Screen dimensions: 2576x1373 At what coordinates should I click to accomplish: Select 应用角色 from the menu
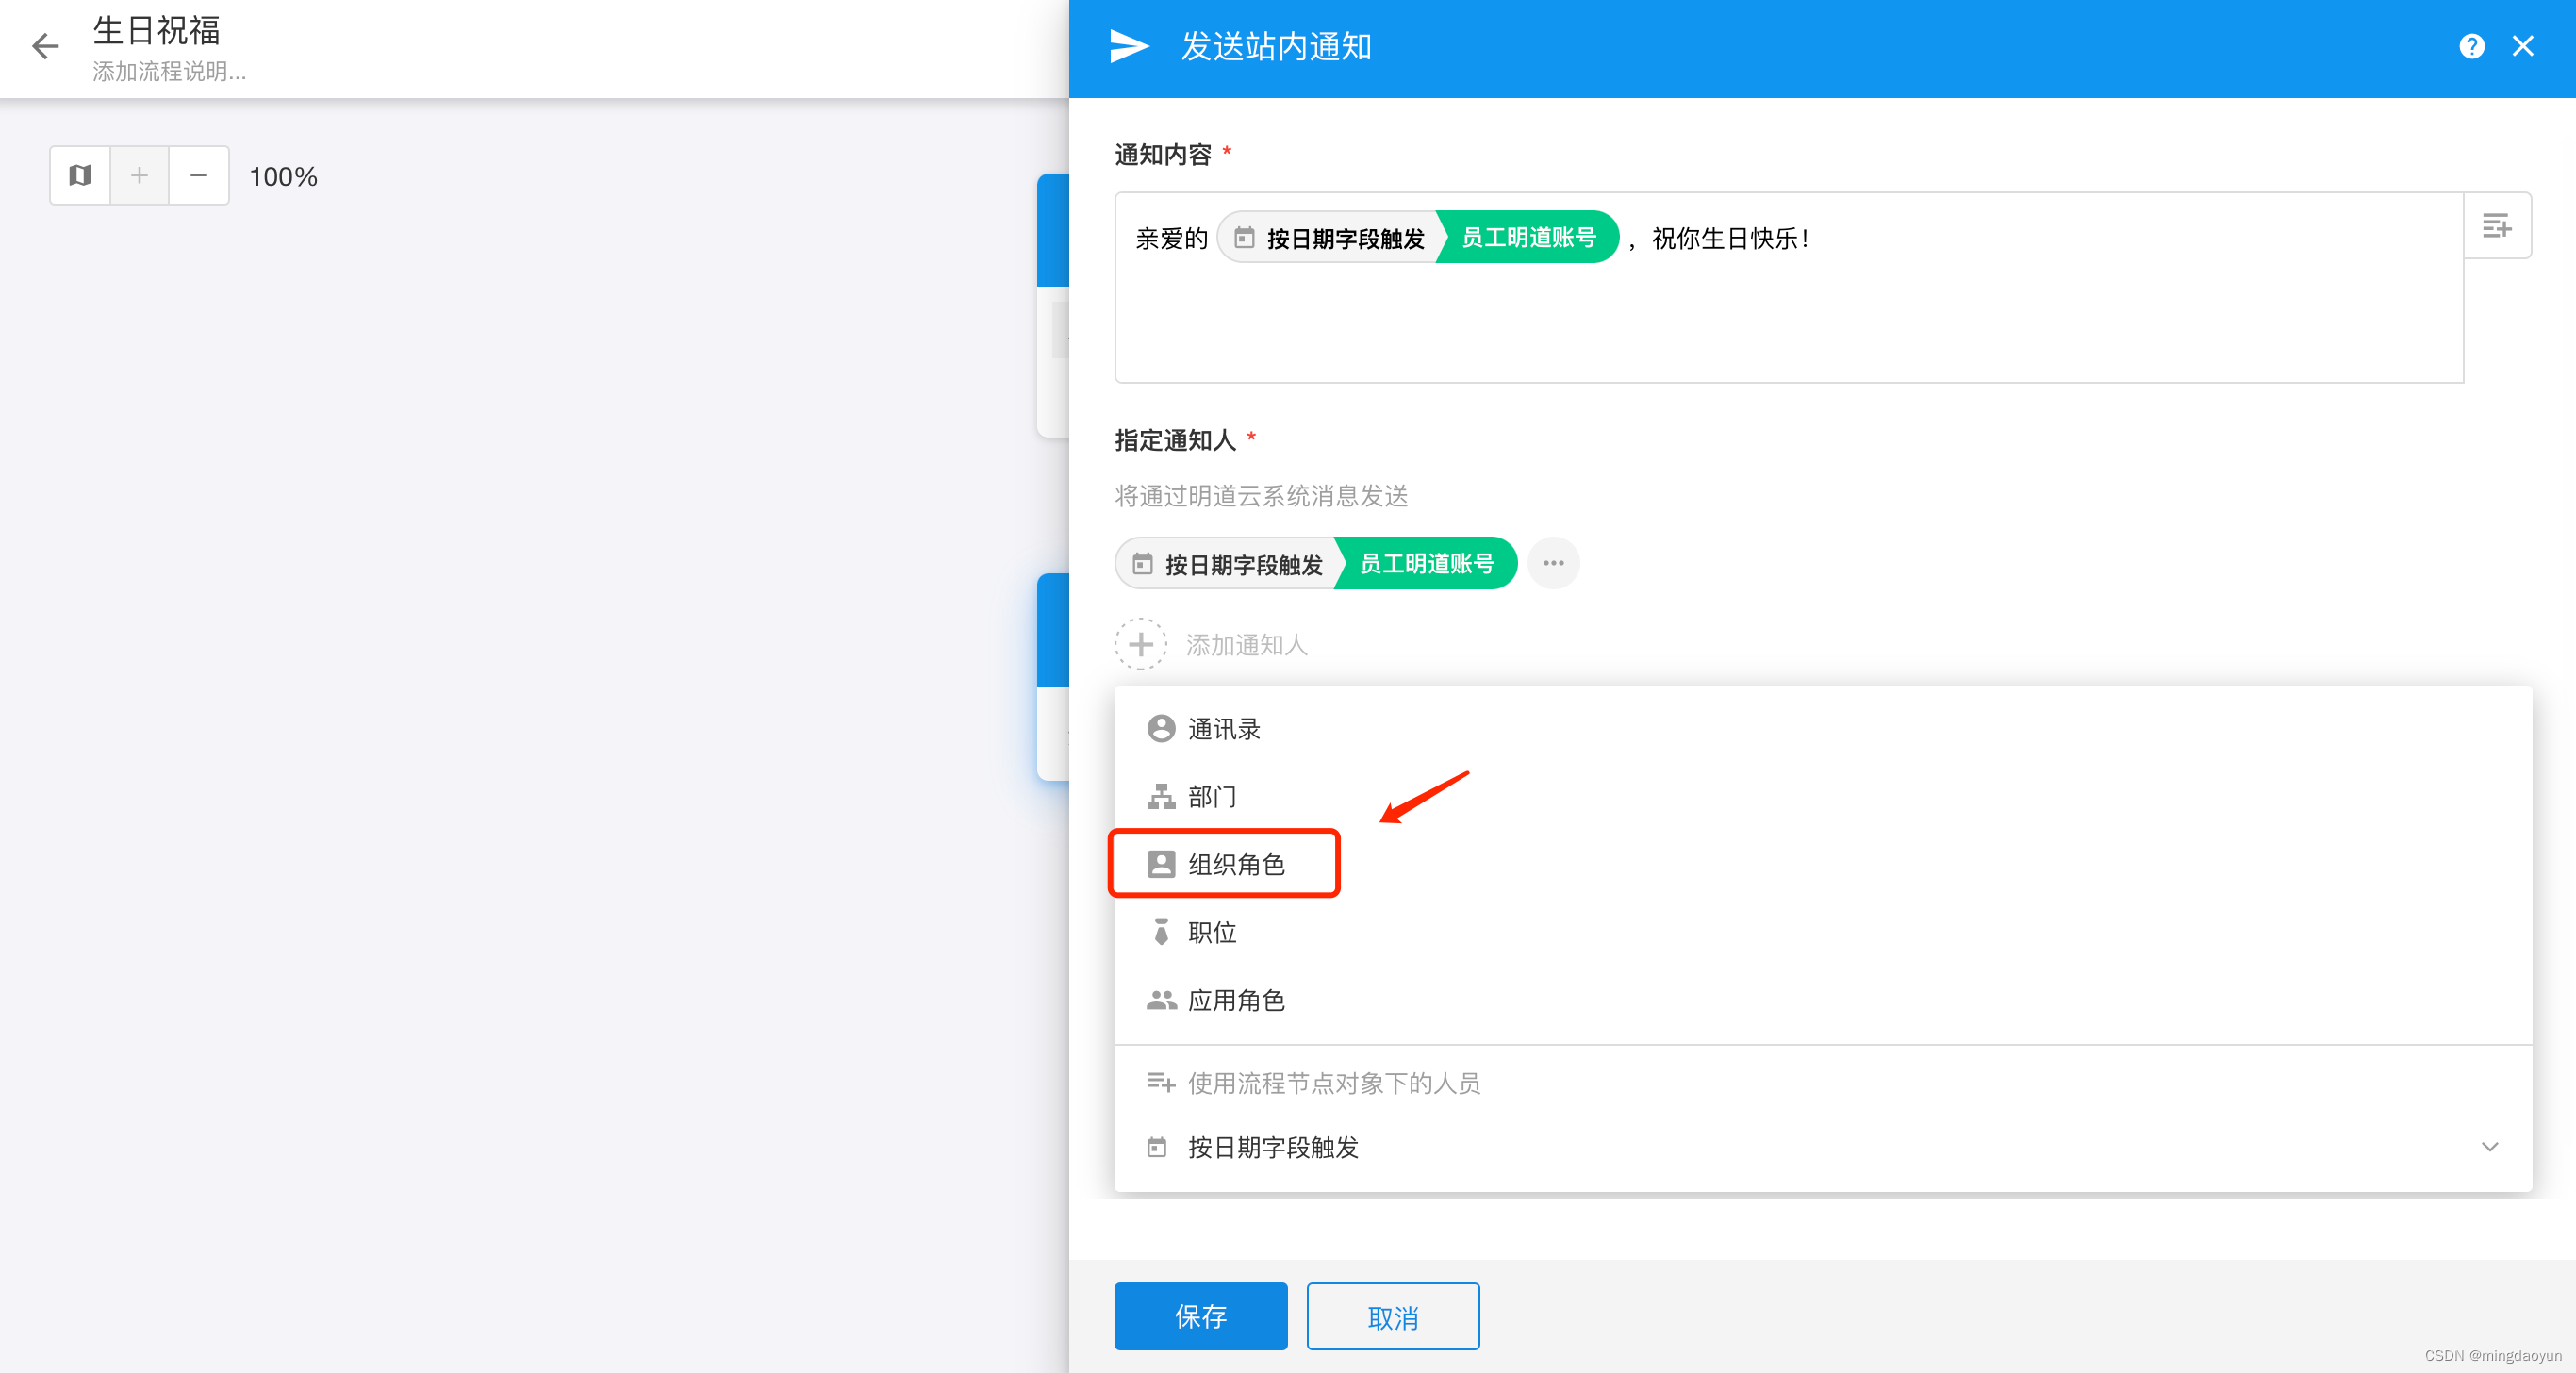[x=1236, y=1000]
